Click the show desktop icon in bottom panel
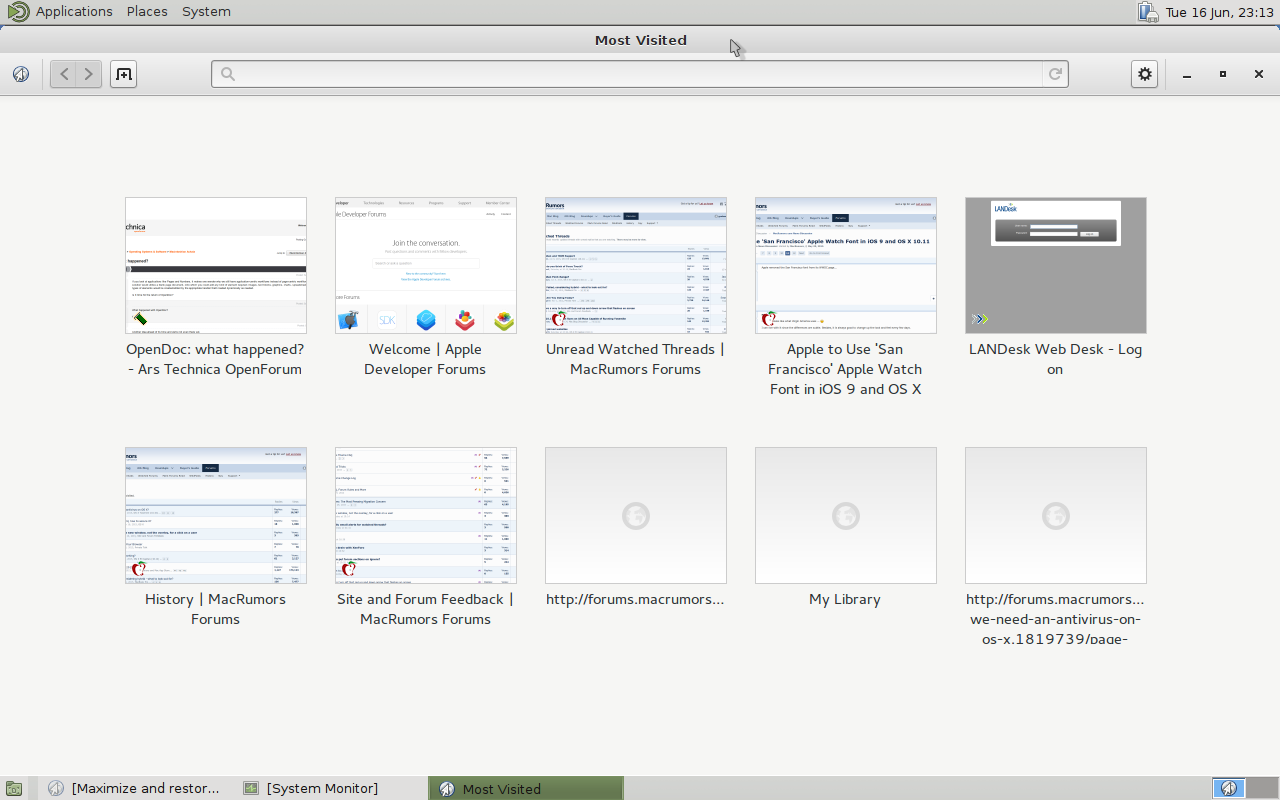The height and width of the screenshot is (800, 1280). pos(13,788)
